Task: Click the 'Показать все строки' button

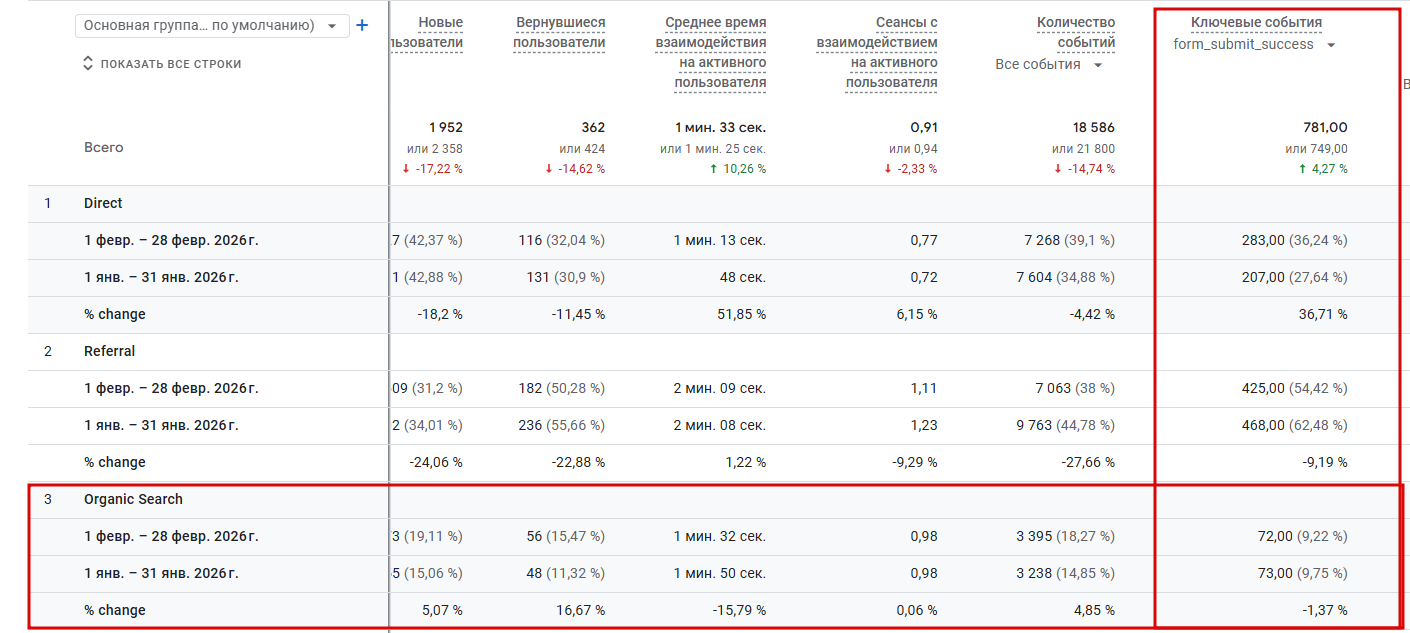Action: (170, 64)
